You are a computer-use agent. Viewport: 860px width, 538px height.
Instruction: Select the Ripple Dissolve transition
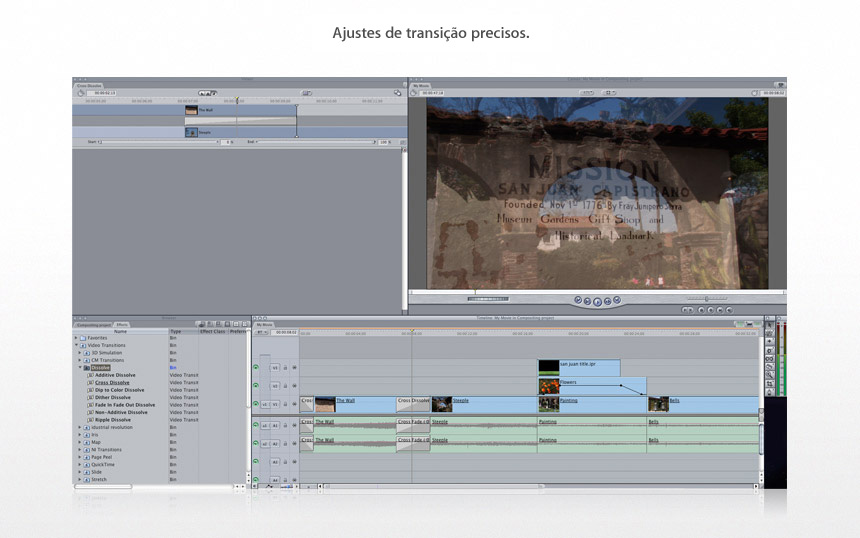(x=113, y=420)
